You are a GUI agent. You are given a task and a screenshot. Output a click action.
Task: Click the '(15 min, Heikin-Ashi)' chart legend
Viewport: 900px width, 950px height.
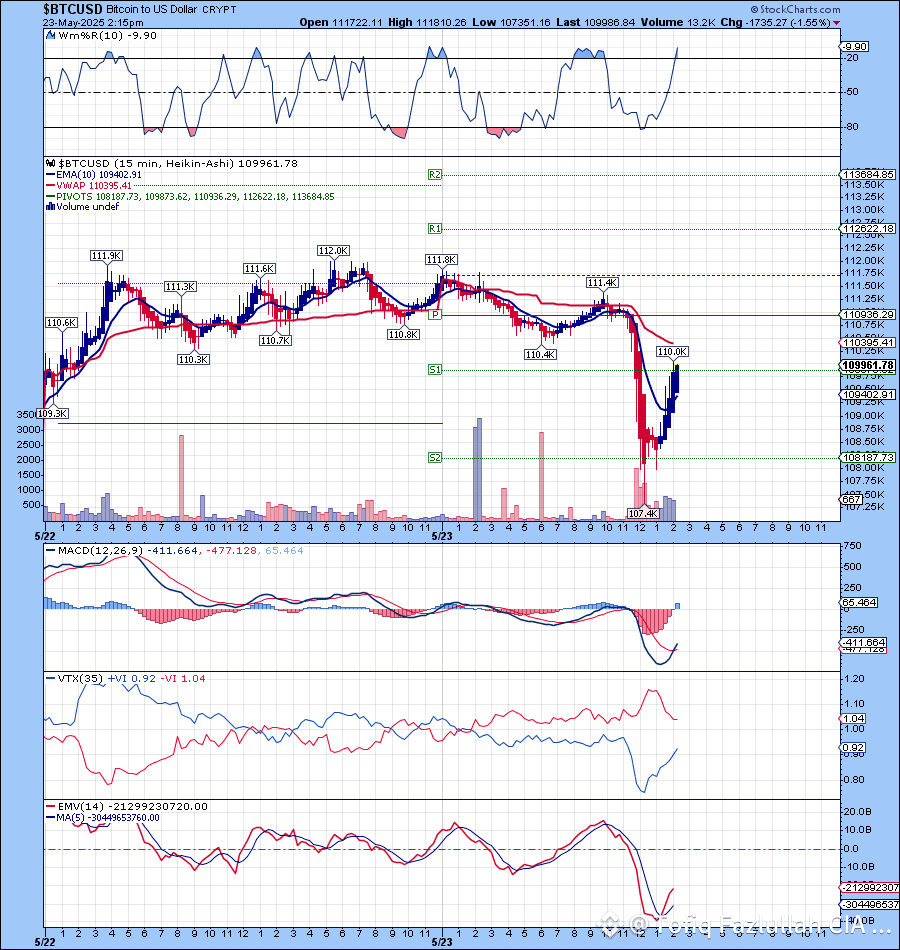click(x=173, y=164)
